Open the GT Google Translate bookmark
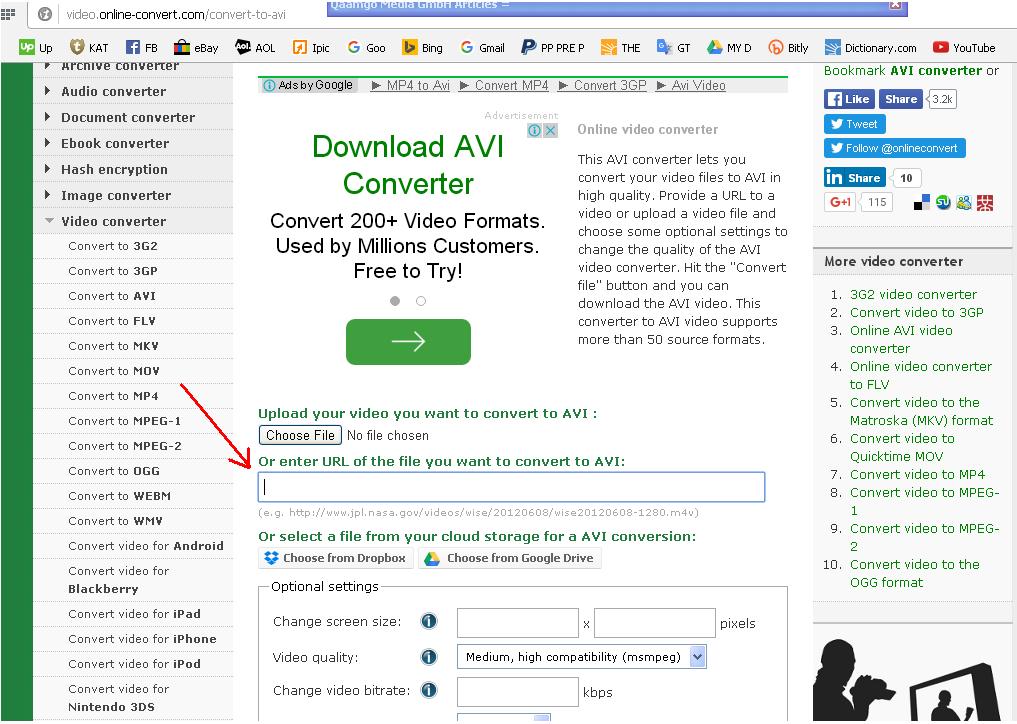Viewport: 1017px width, 724px height. pos(673,47)
